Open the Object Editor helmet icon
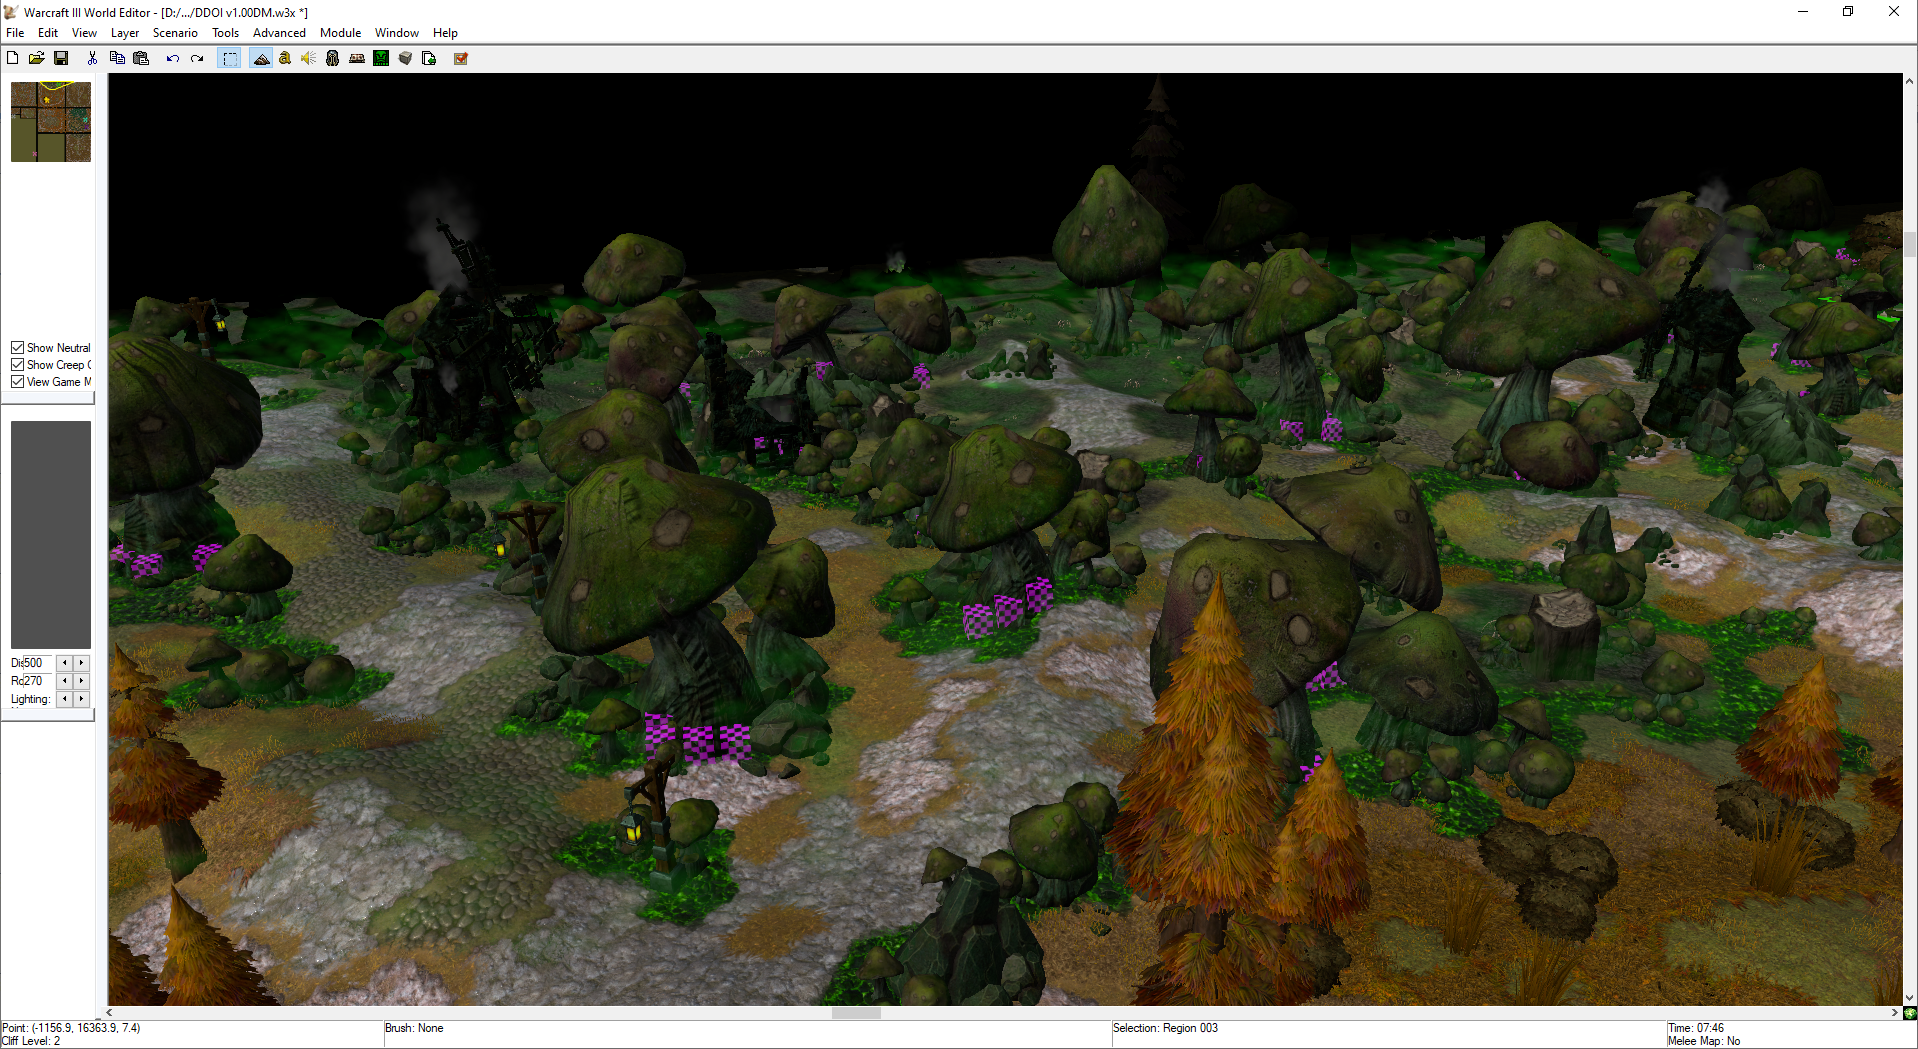Viewport: 1918px width, 1049px height. tap(333, 58)
